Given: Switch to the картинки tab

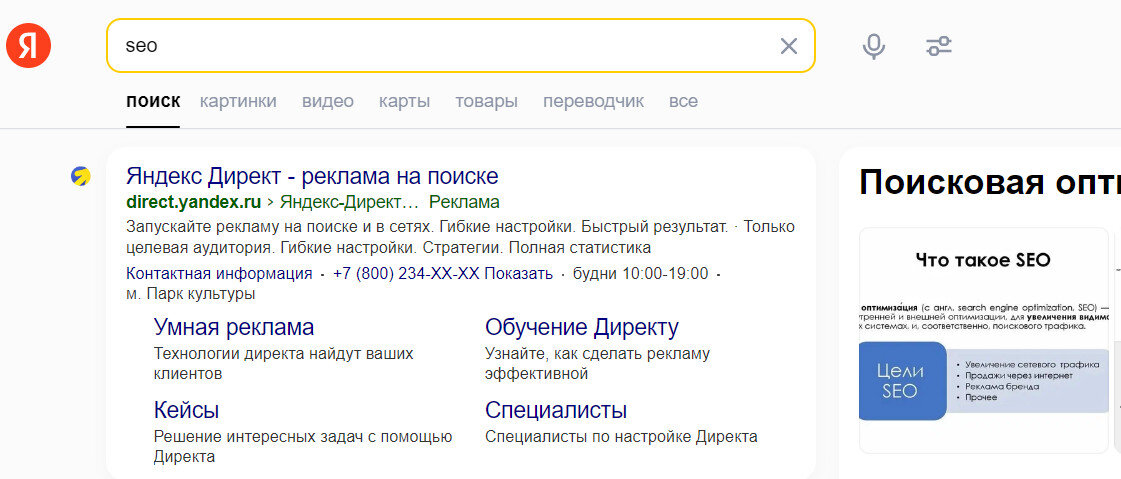Looking at the screenshot, I should tap(238, 102).
